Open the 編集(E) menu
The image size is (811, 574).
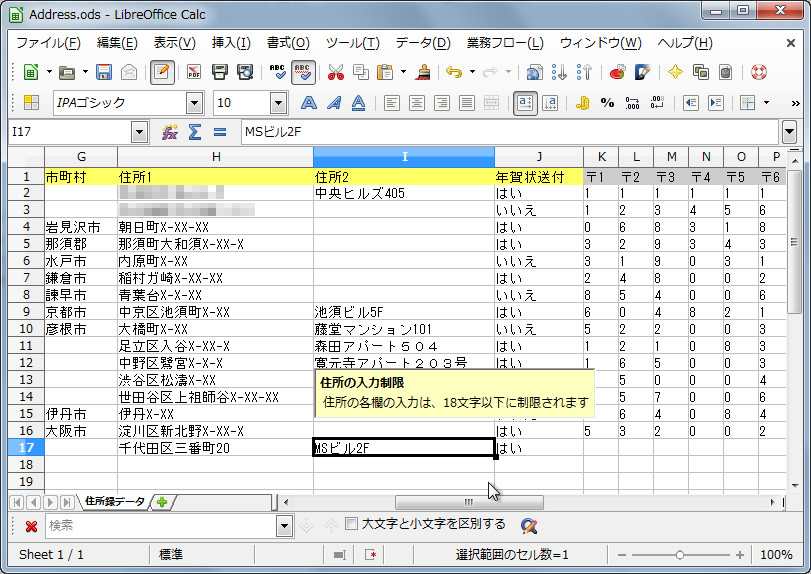click(117, 43)
